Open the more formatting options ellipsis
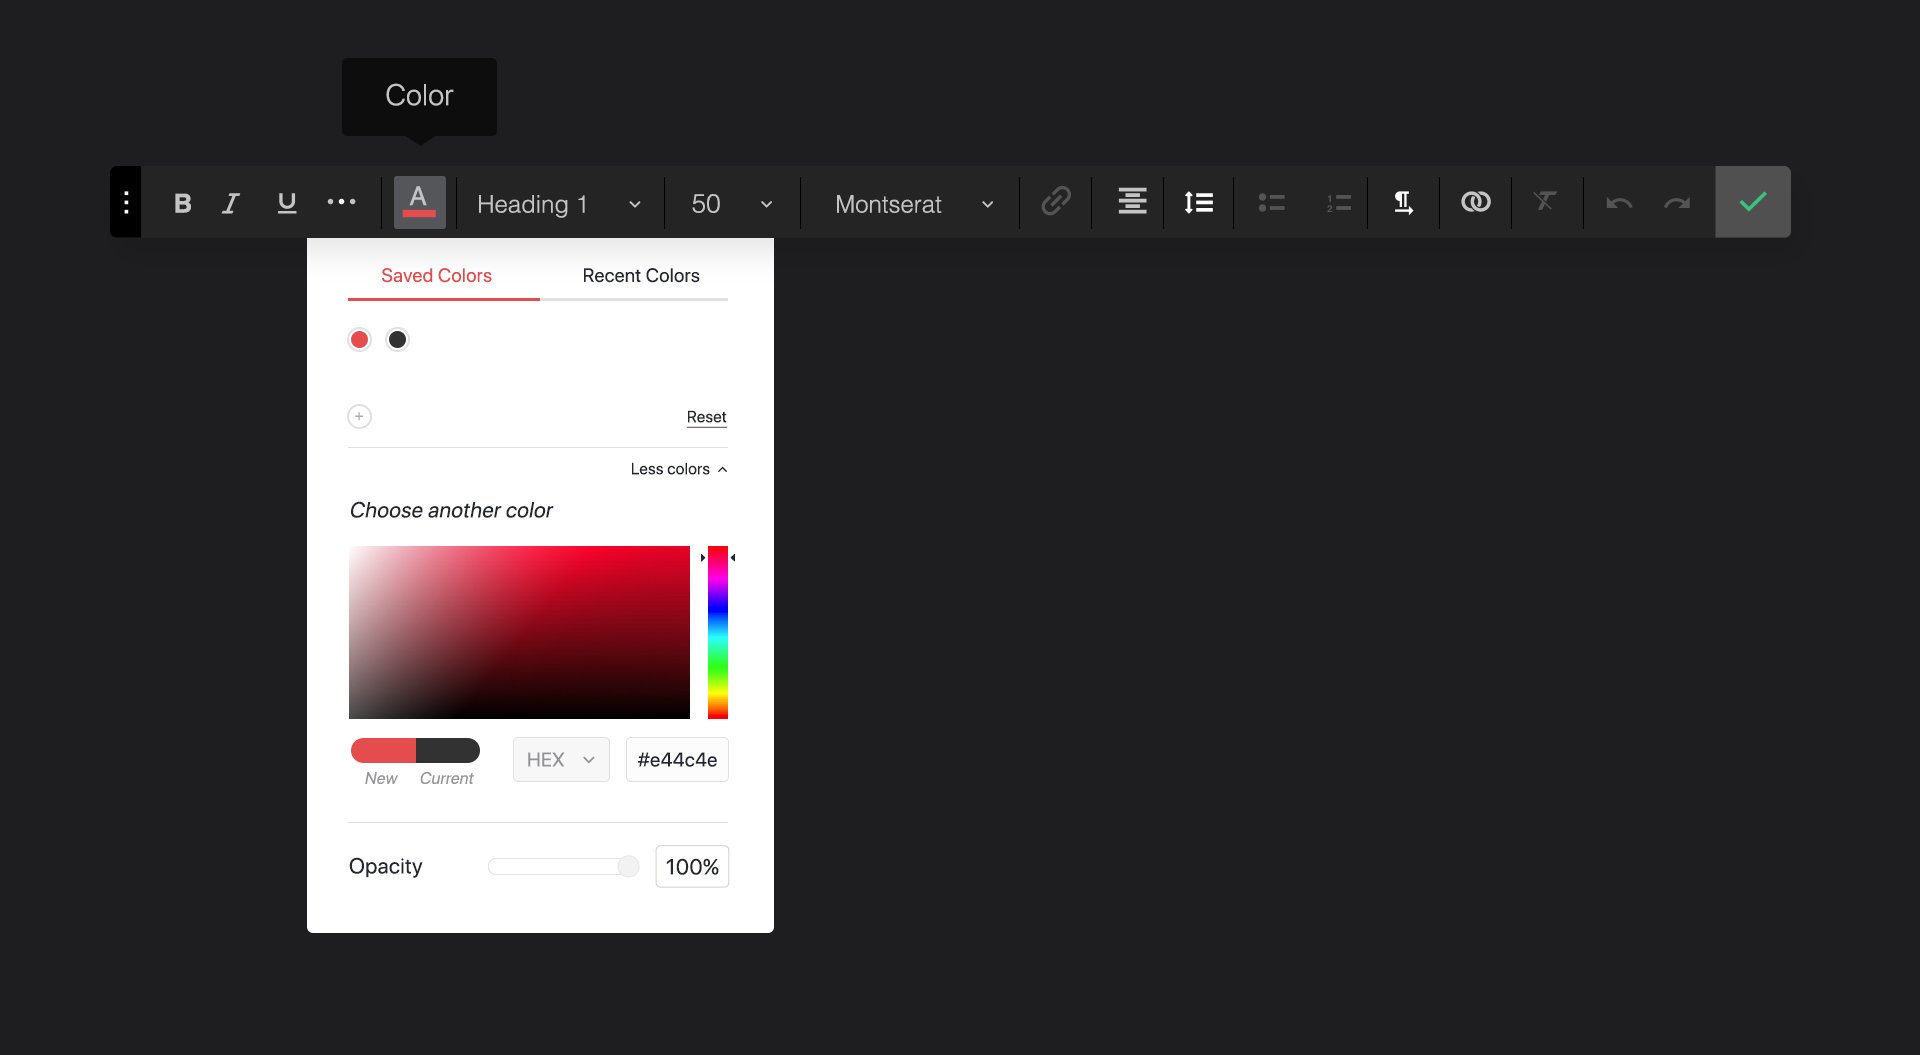The image size is (1920, 1055). coord(342,202)
